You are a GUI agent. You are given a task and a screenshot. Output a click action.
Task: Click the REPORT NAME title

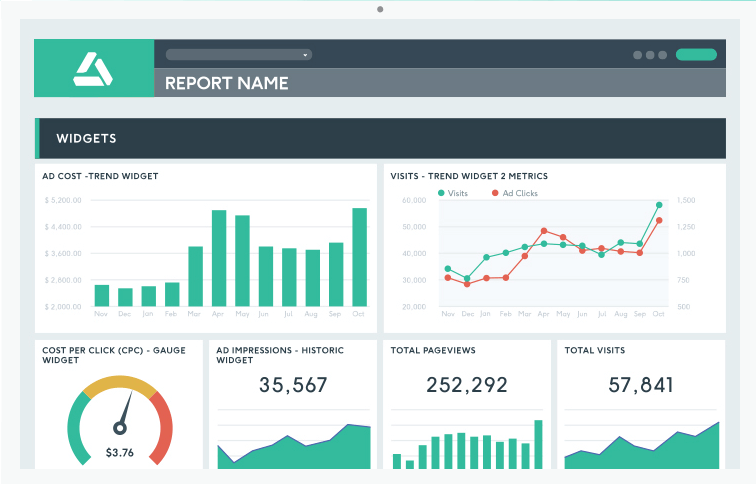coord(226,83)
